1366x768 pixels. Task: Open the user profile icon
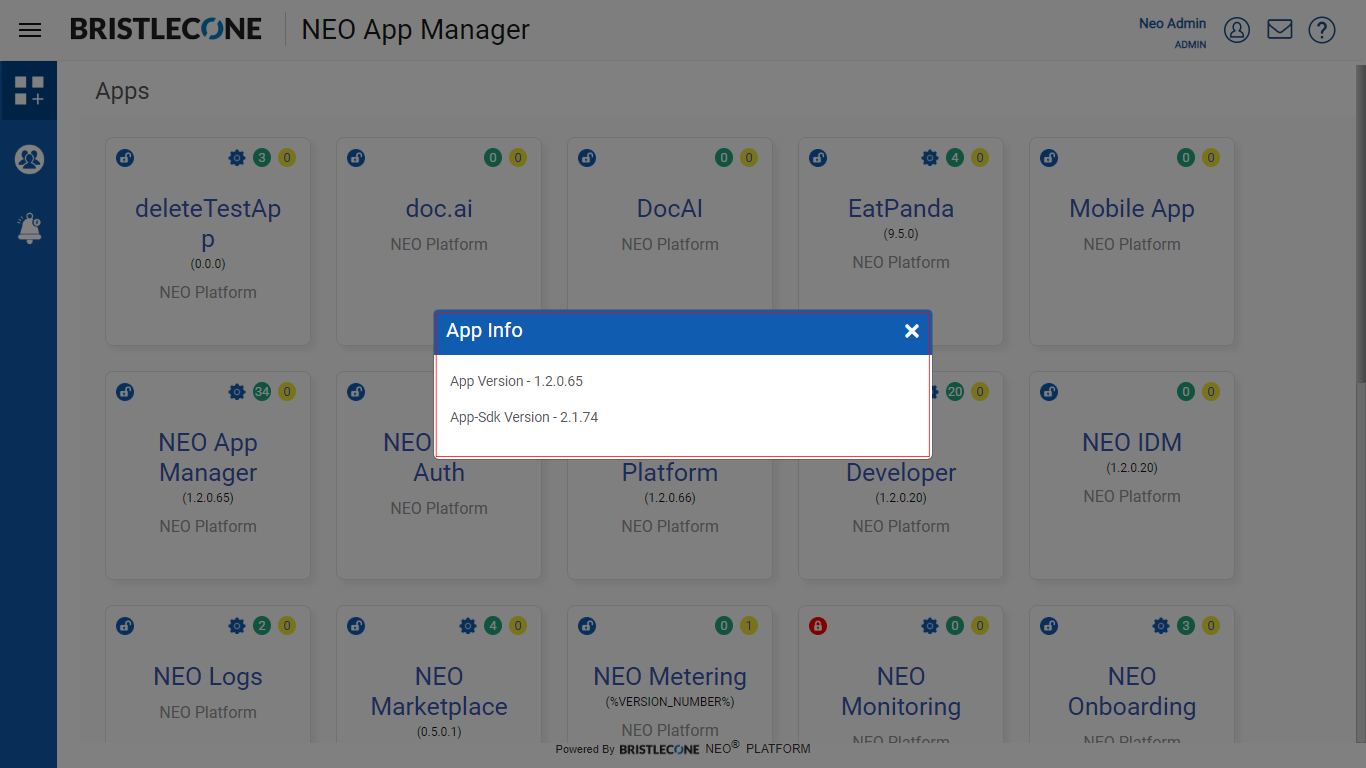(1237, 30)
